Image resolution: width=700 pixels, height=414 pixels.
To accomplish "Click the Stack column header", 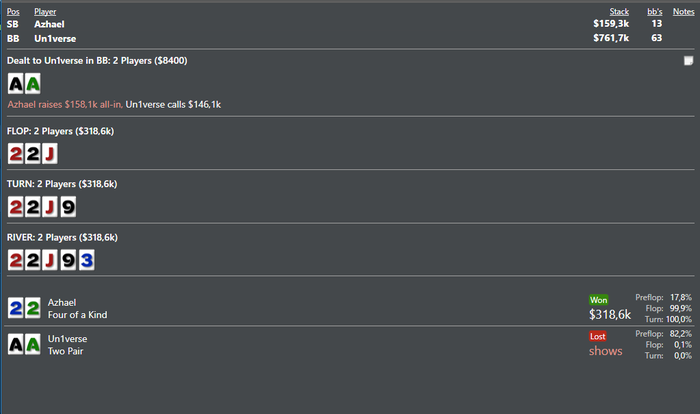I will click(619, 11).
